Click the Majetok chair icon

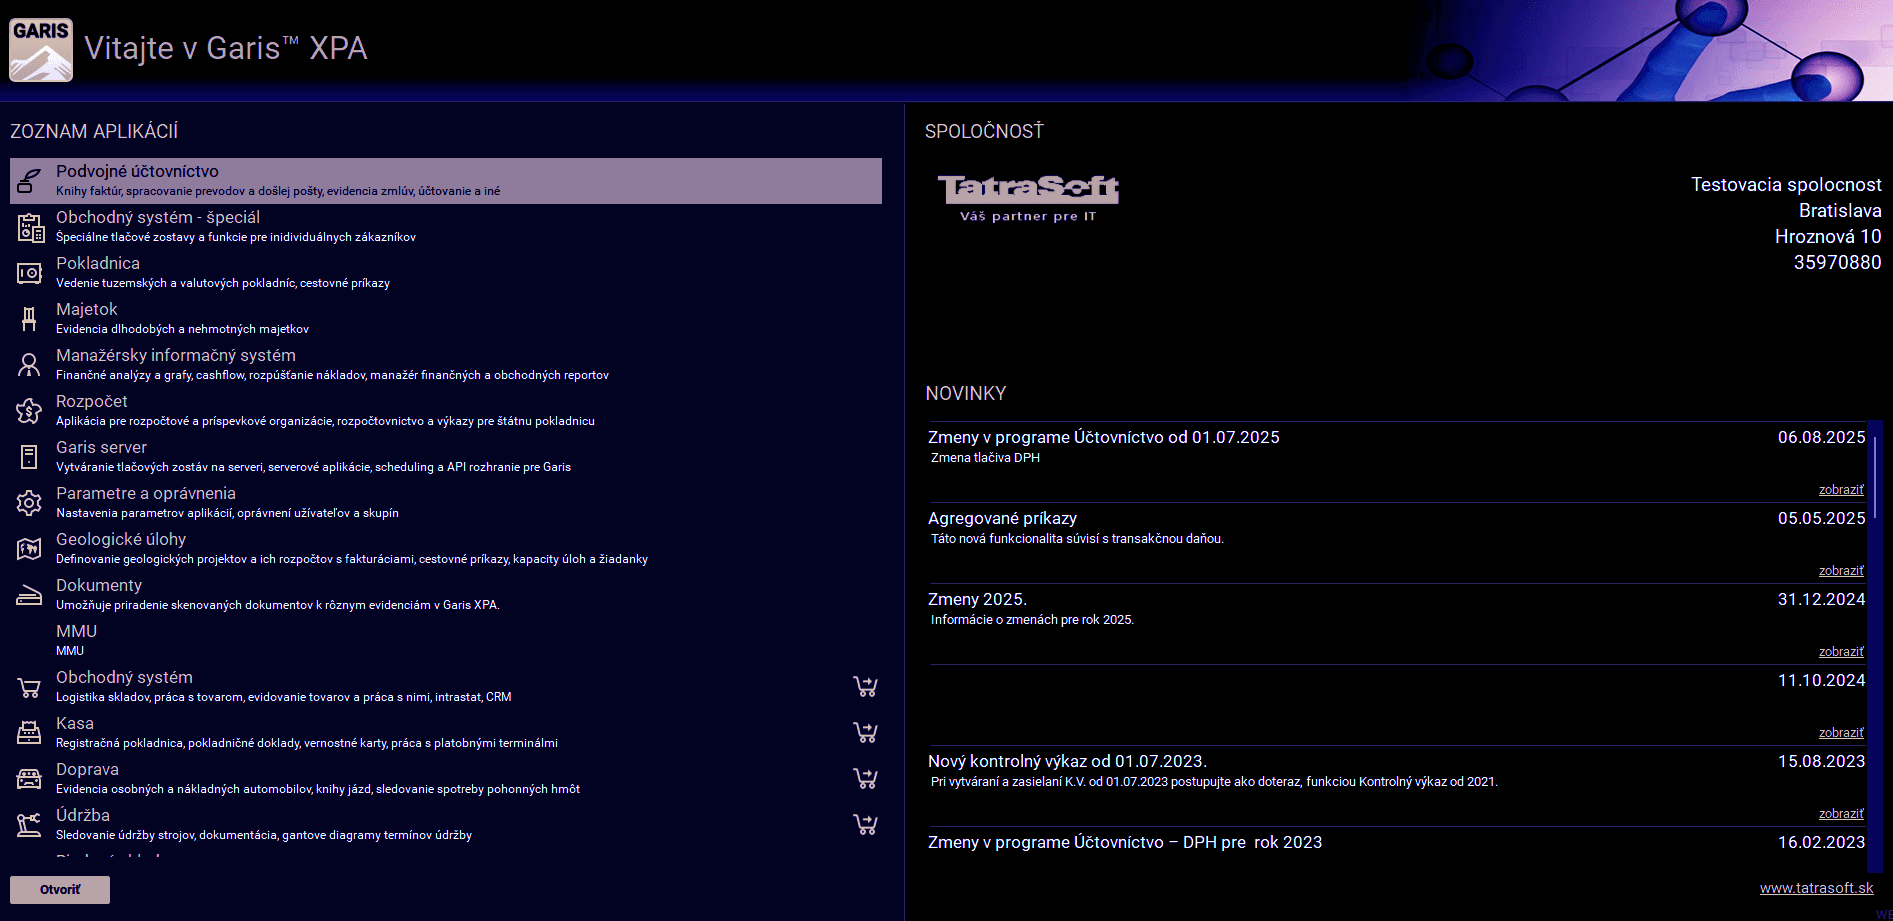click(x=29, y=319)
